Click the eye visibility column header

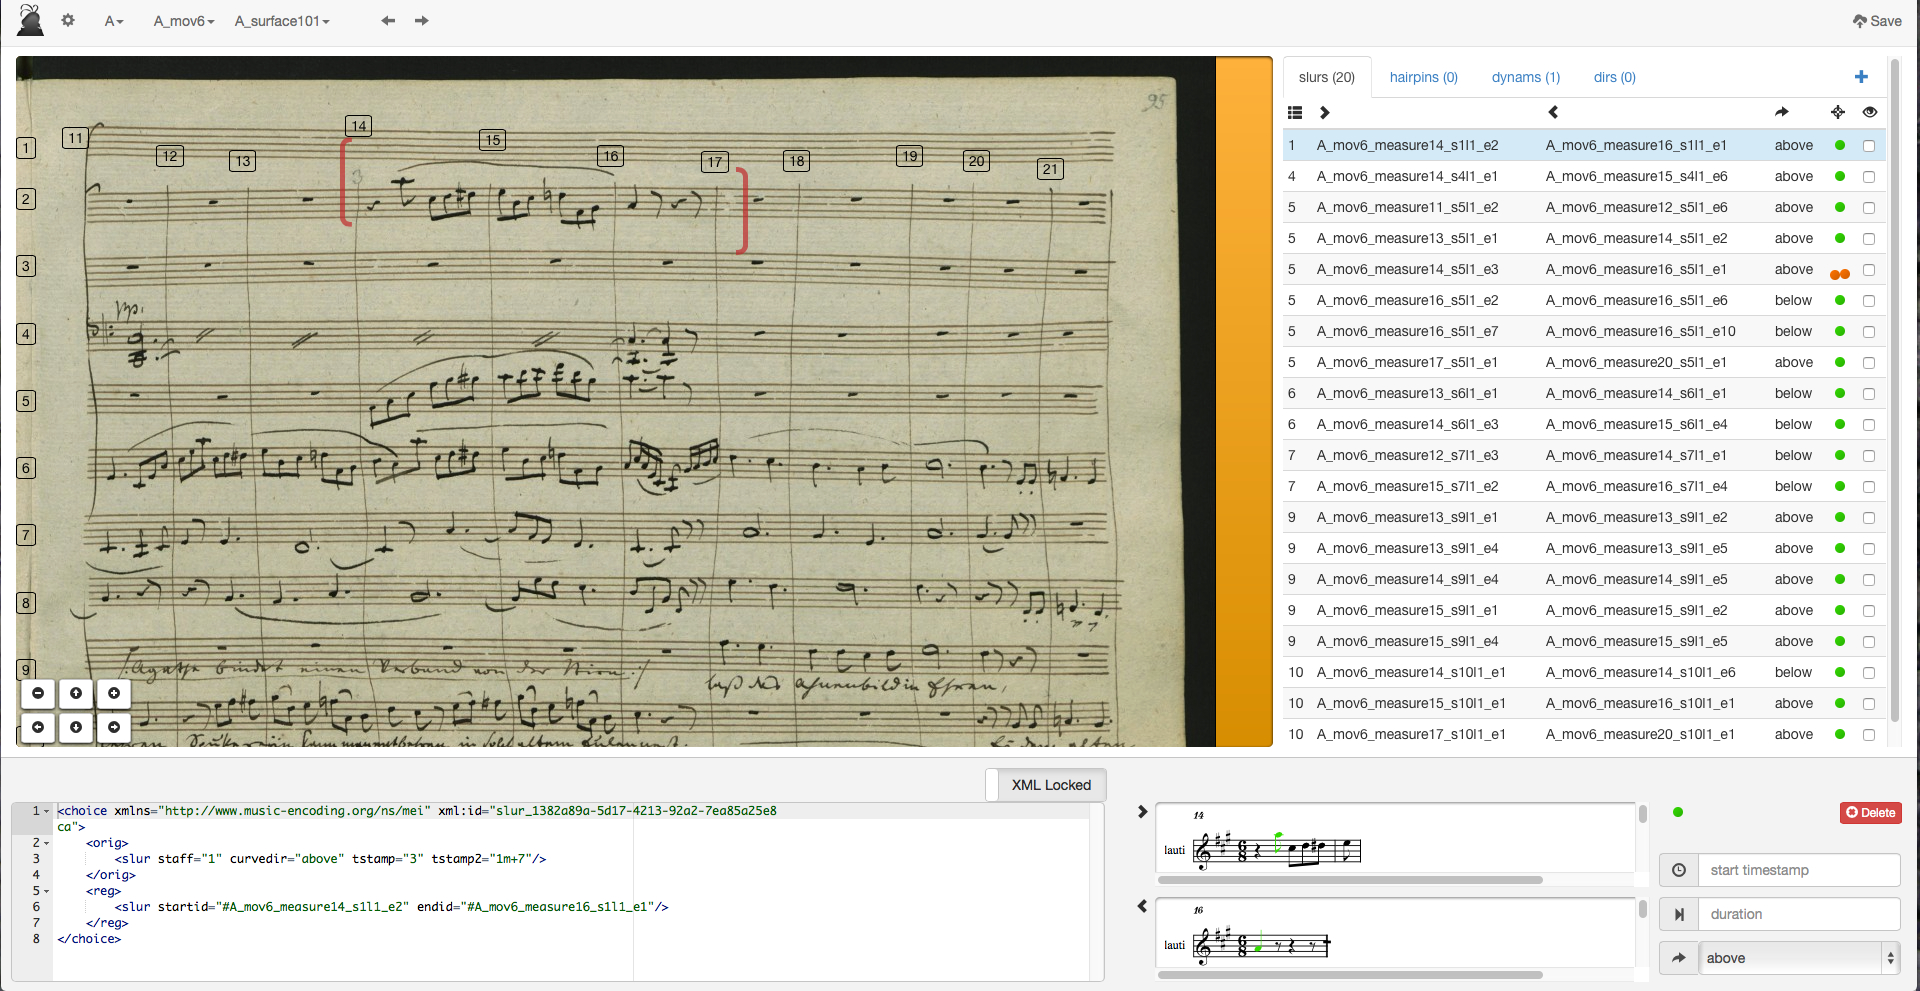click(x=1870, y=112)
